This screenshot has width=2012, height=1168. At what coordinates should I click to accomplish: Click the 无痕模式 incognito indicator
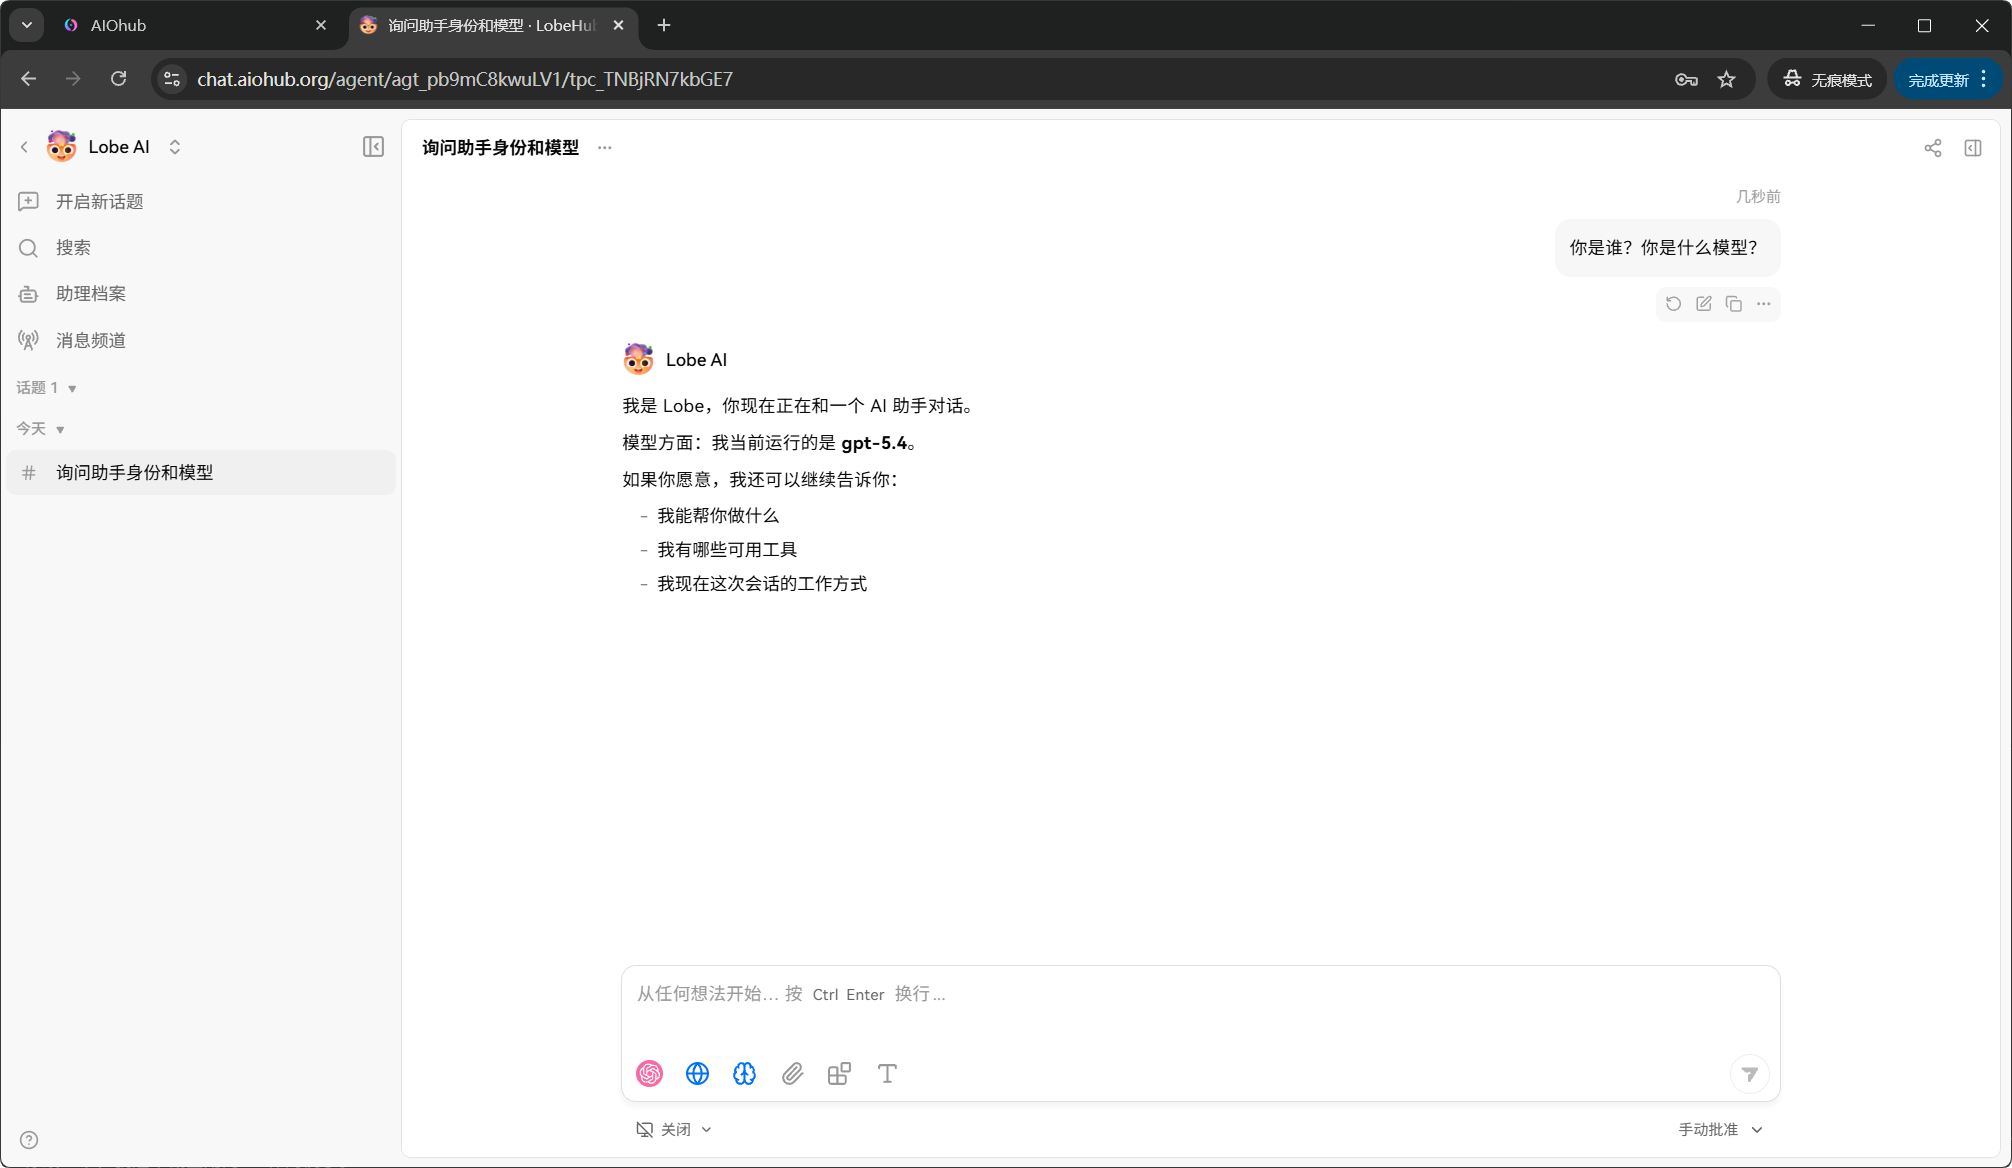[x=1828, y=80]
